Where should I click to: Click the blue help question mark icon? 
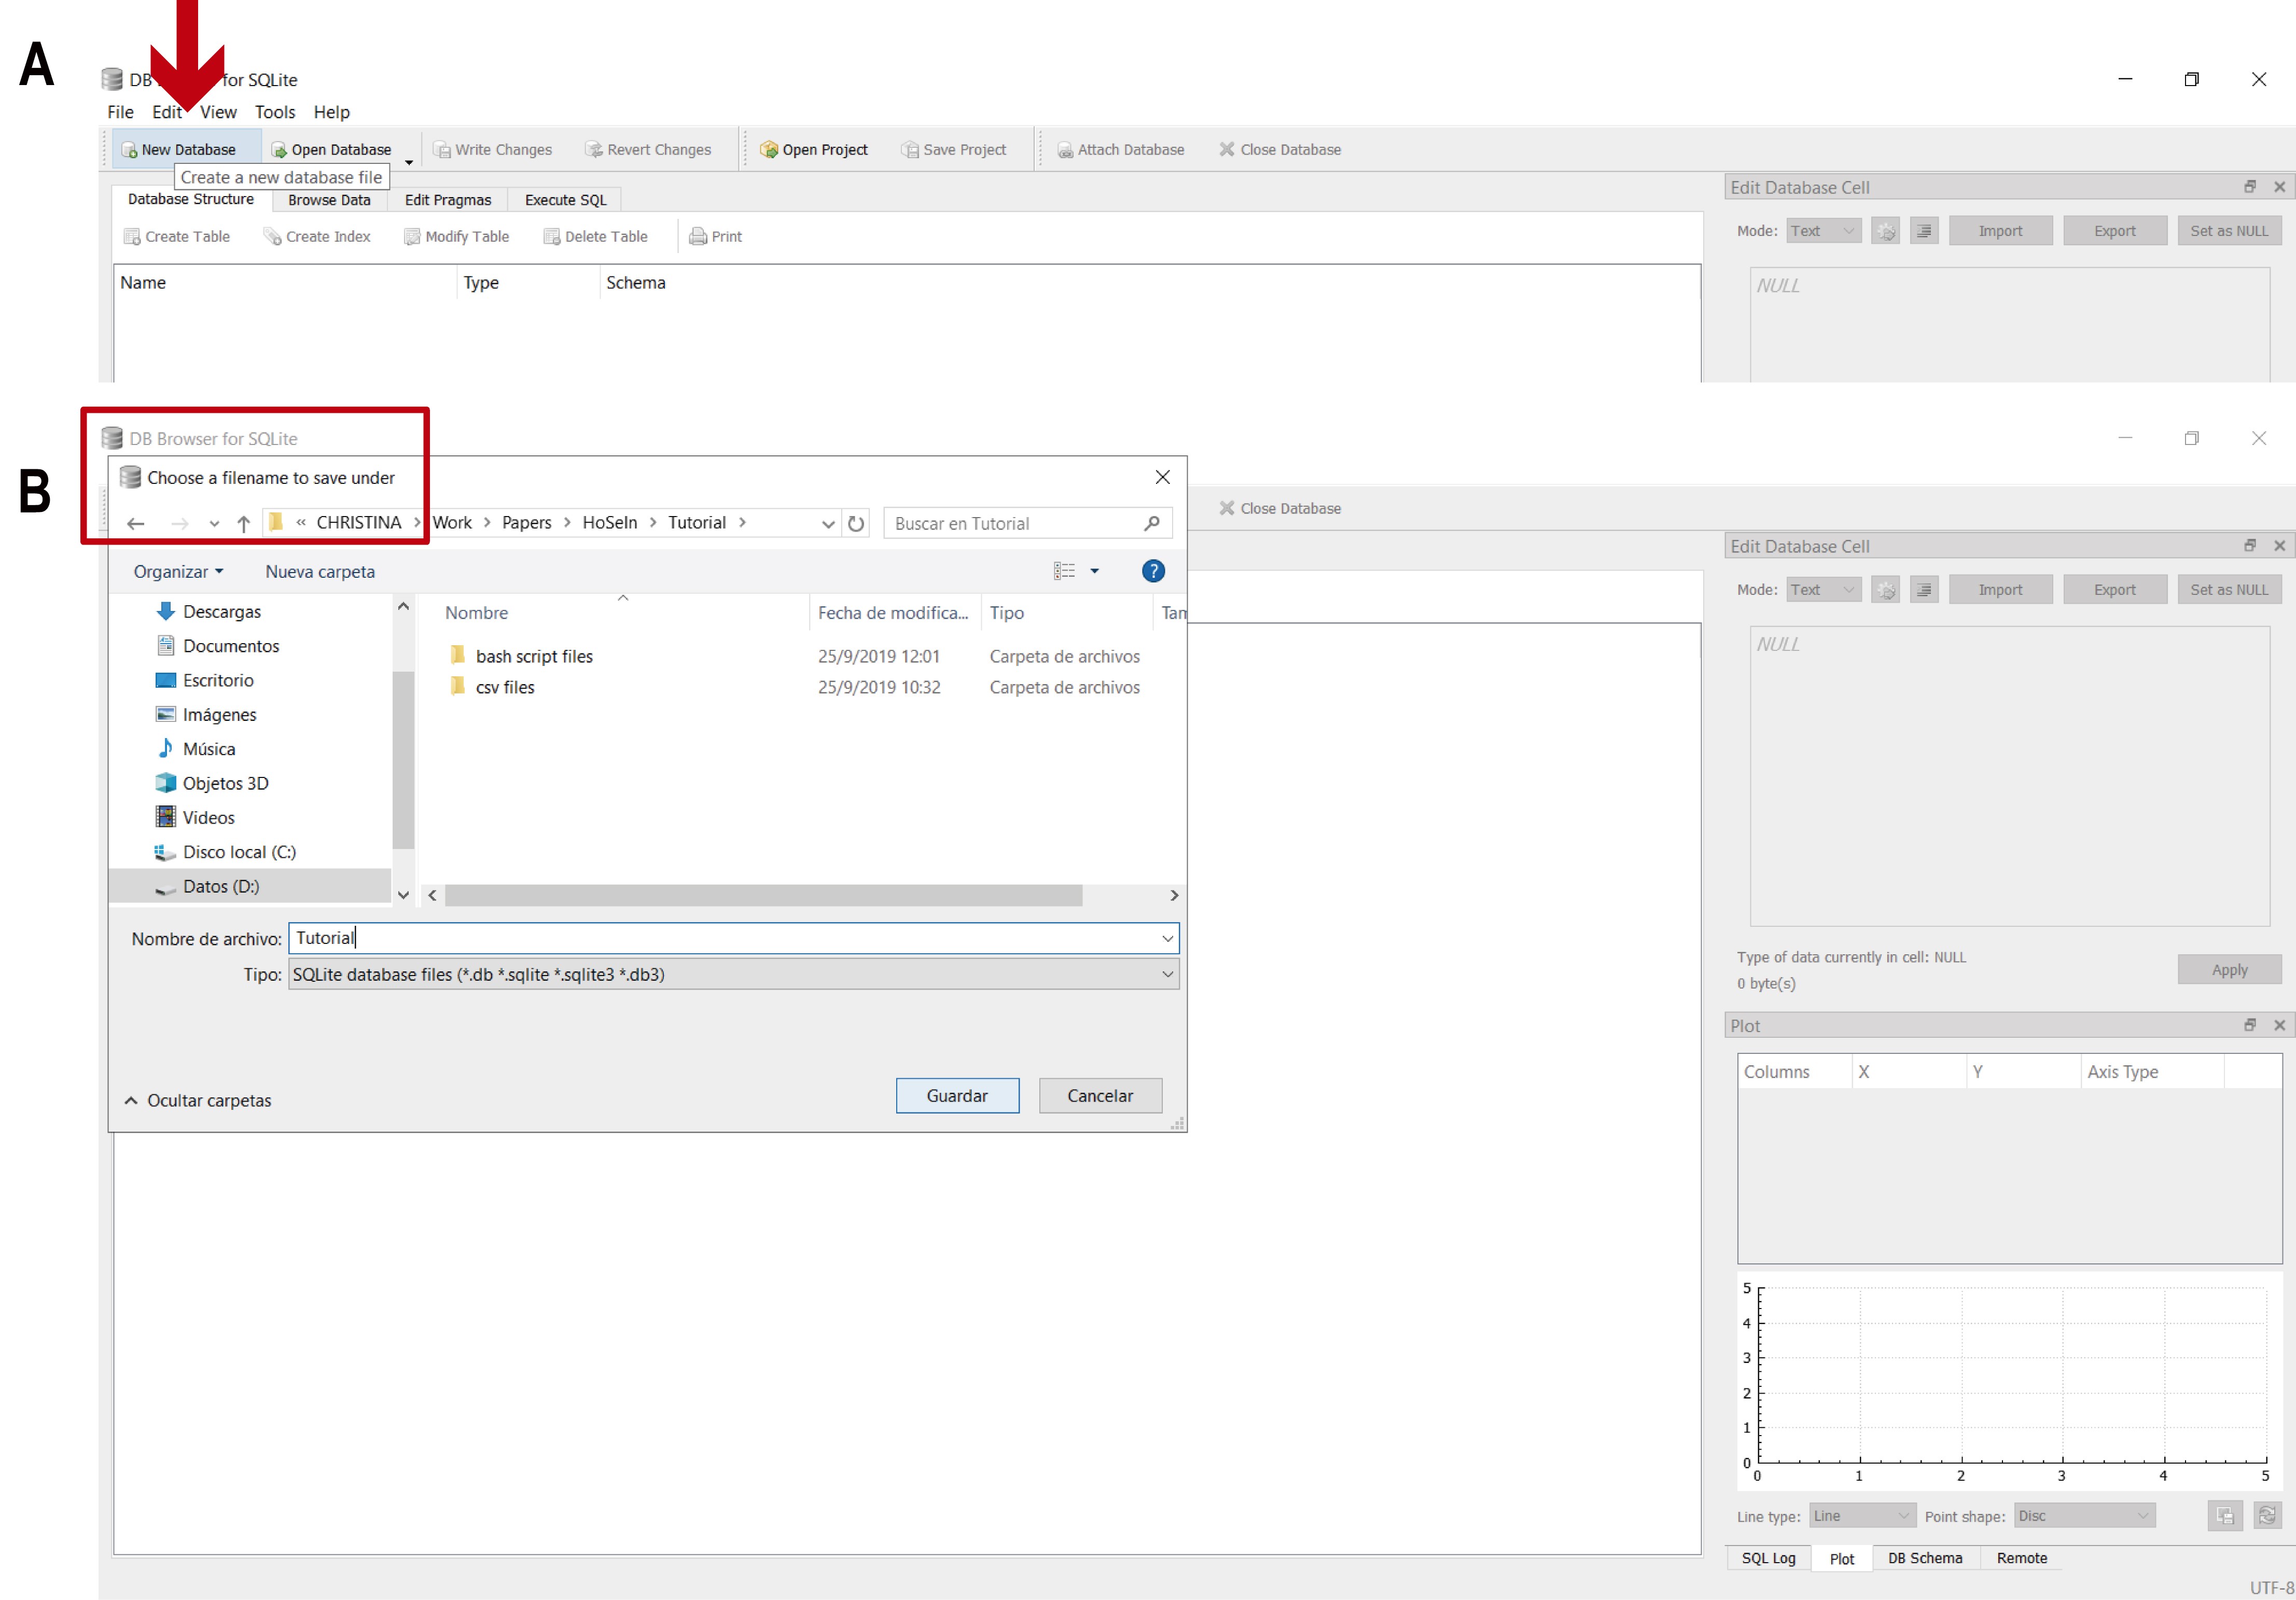click(x=1153, y=571)
